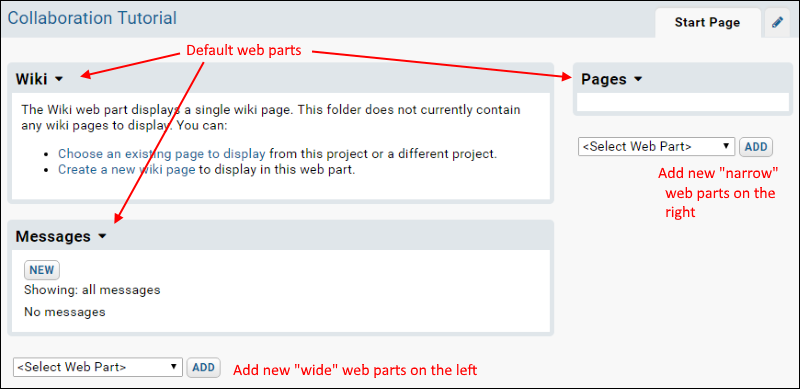Click the empty Pages web part content area
Viewport: 800px width, 389px height.
pyautogui.click(x=683, y=102)
